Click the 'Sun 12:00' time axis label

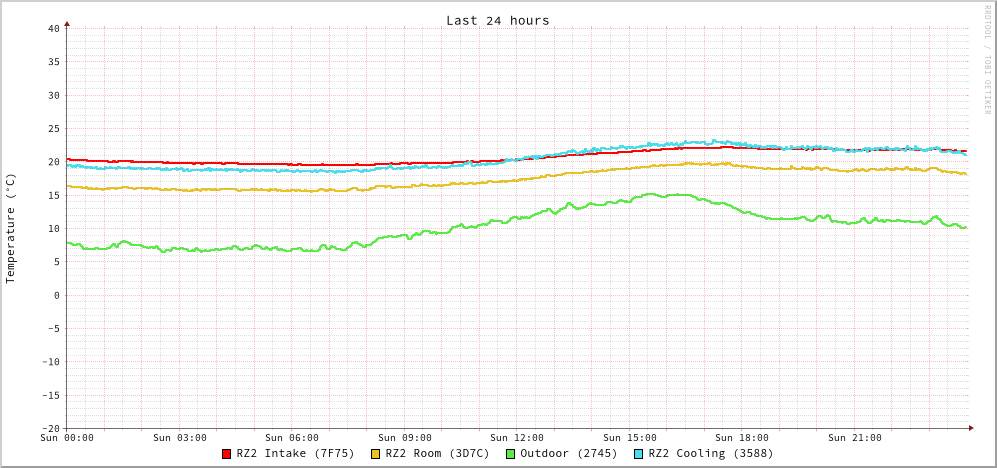point(517,438)
